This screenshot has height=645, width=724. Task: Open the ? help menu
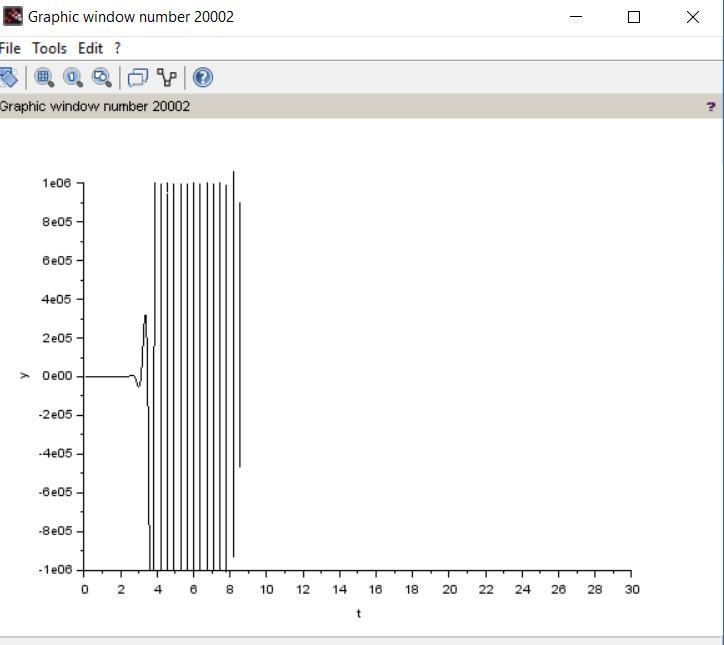(117, 48)
